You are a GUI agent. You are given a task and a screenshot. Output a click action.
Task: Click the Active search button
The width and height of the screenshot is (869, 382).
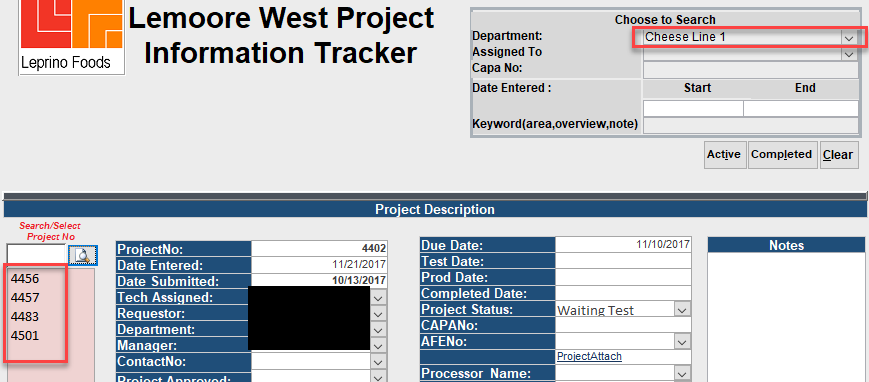click(724, 155)
